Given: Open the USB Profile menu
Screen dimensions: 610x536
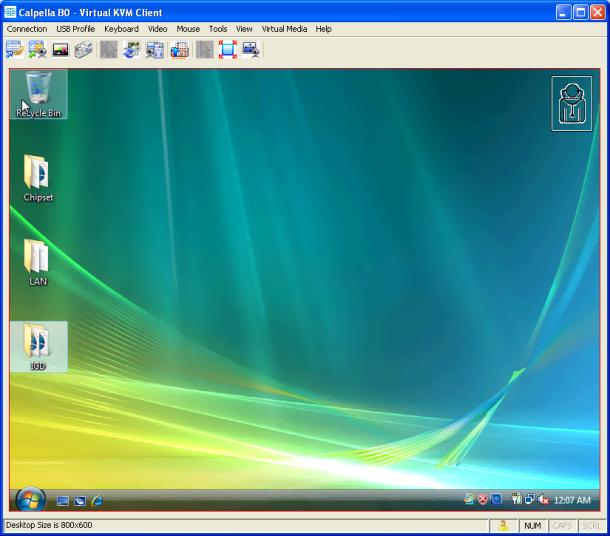Looking at the screenshot, I should (x=75, y=29).
